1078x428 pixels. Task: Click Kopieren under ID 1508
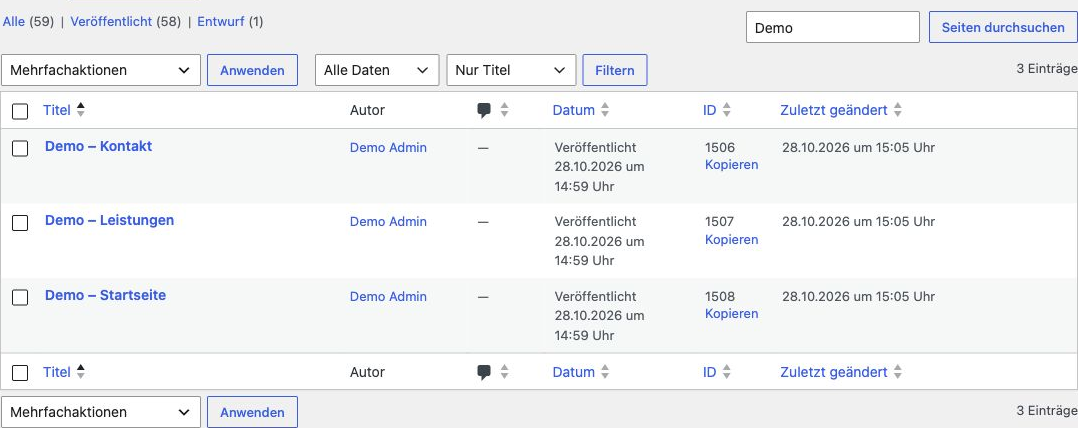pos(732,314)
